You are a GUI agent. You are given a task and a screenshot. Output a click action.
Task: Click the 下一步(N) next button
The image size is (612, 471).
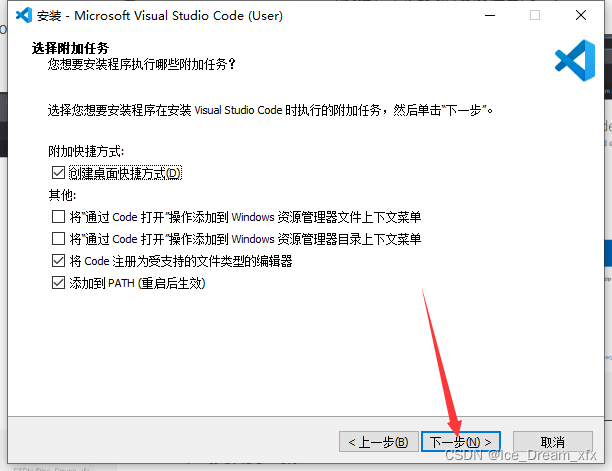461,442
